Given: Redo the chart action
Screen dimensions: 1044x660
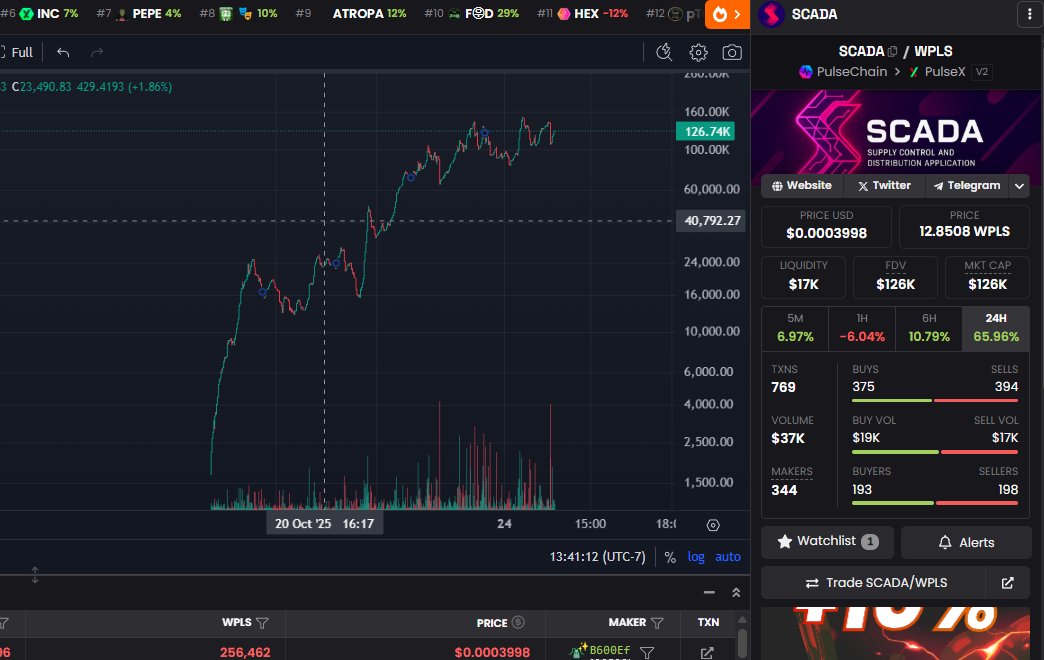Looking at the screenshot, I should click(97, 53).
